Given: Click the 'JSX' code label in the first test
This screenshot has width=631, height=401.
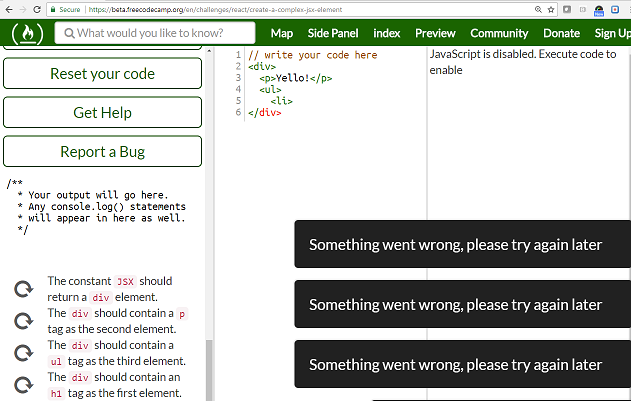Looking at the screenshot, I should pos(125,281).
